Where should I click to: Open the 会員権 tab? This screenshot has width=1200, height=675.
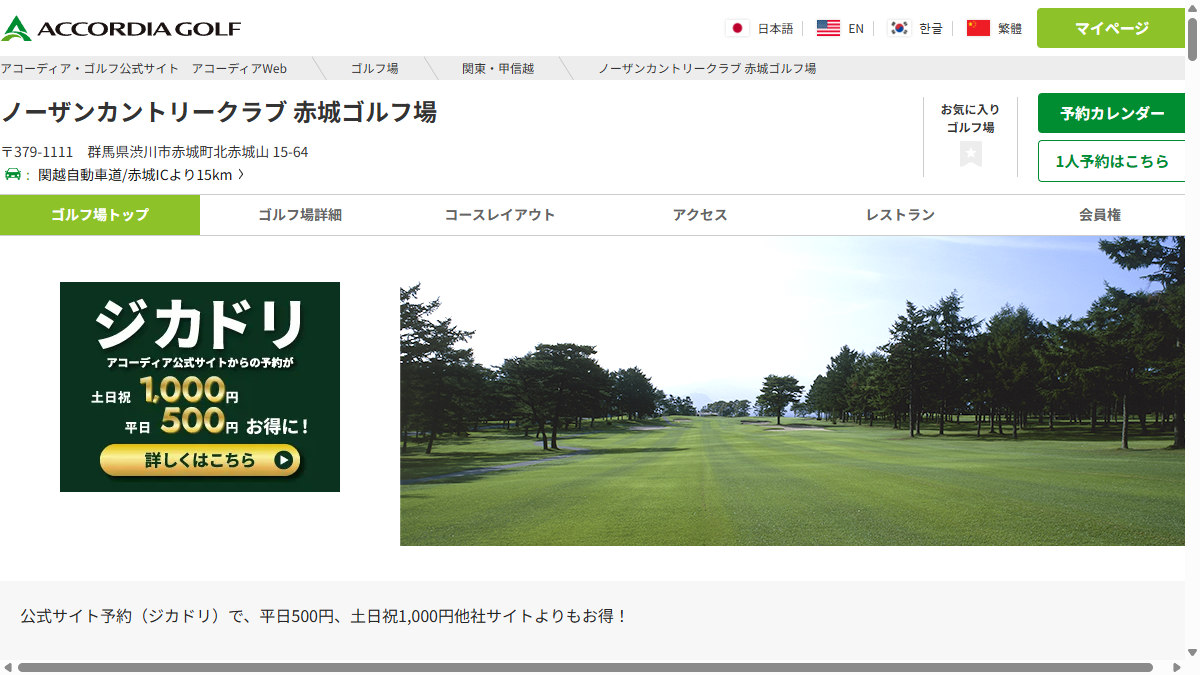pyautogui.click(x=1100, y=215)
